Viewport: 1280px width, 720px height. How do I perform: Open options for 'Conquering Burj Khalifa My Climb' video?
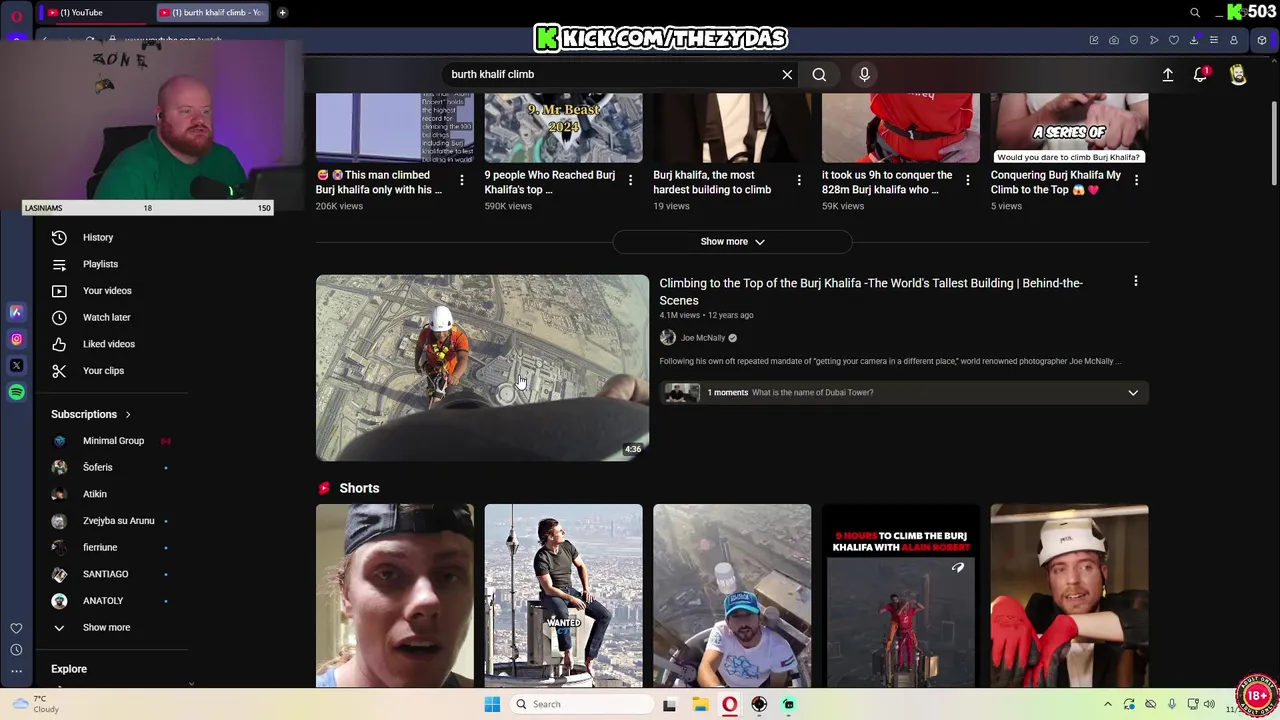1136,180
